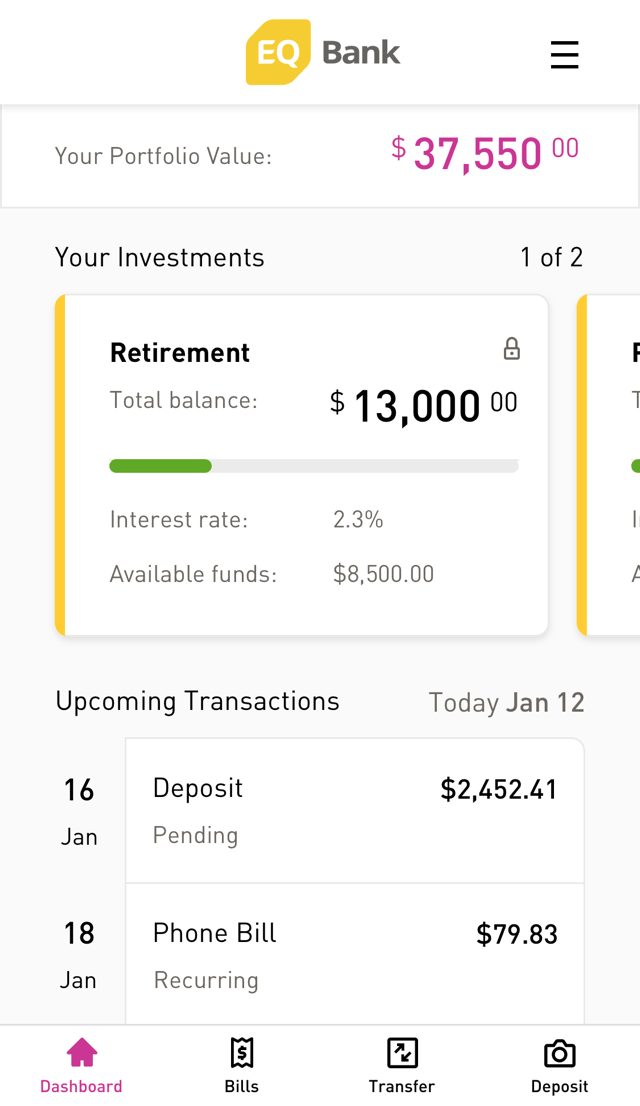Image resolution: width=640 pixels, height=1106 pixels.
Task: Click the Retirement balance progress bar
Action: pos(313,466)
